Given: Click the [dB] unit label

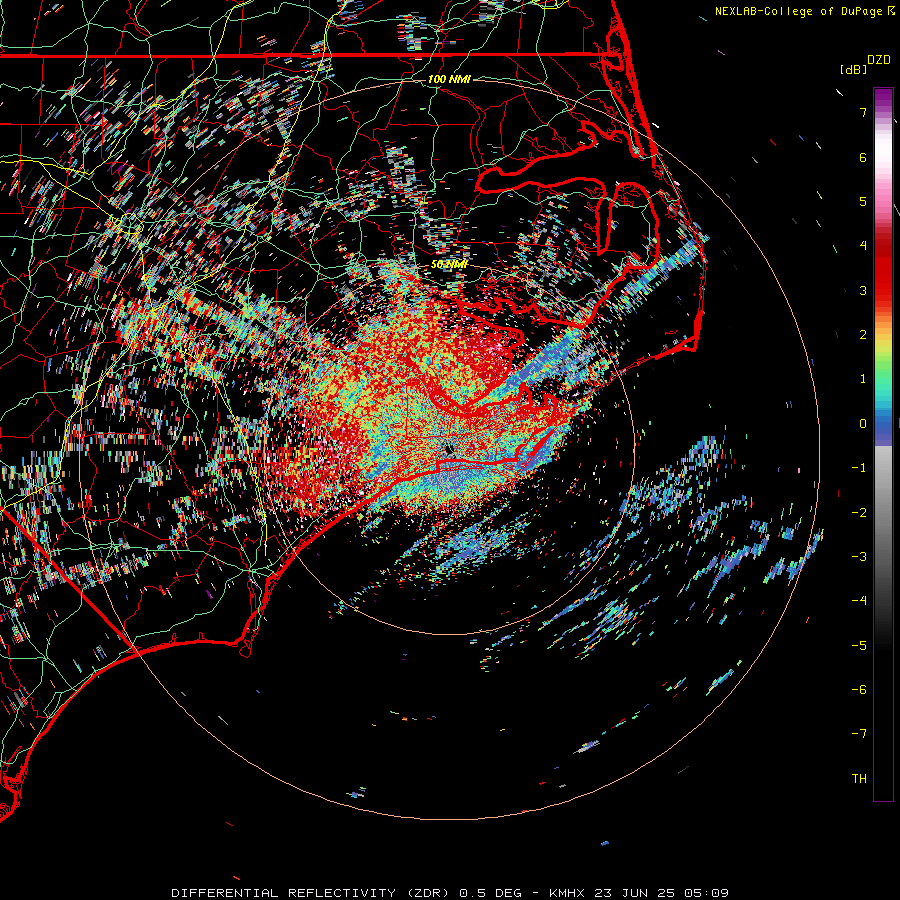Looking at the screenshot, I should (x=854, y=69).
